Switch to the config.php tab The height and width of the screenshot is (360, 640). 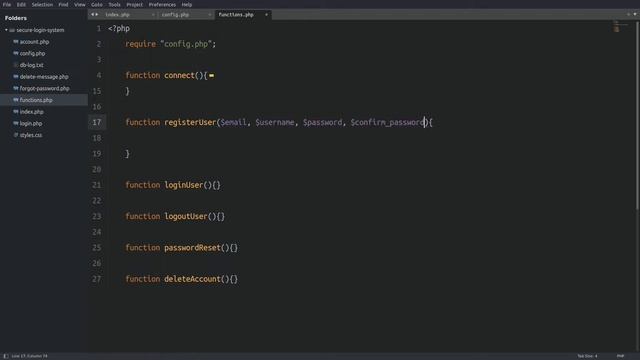click(176, 15)
